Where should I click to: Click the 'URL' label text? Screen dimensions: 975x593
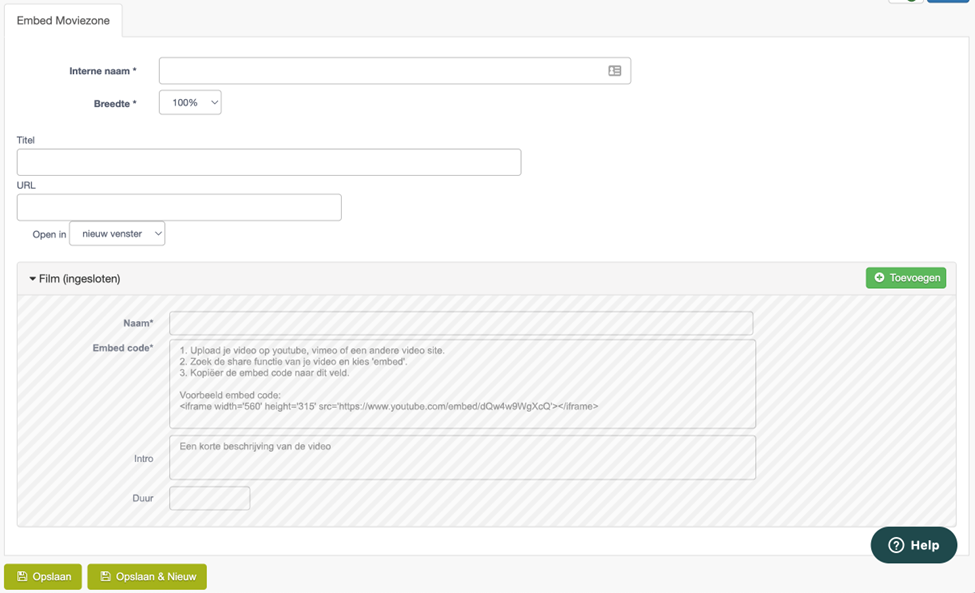tap(26, 185)
